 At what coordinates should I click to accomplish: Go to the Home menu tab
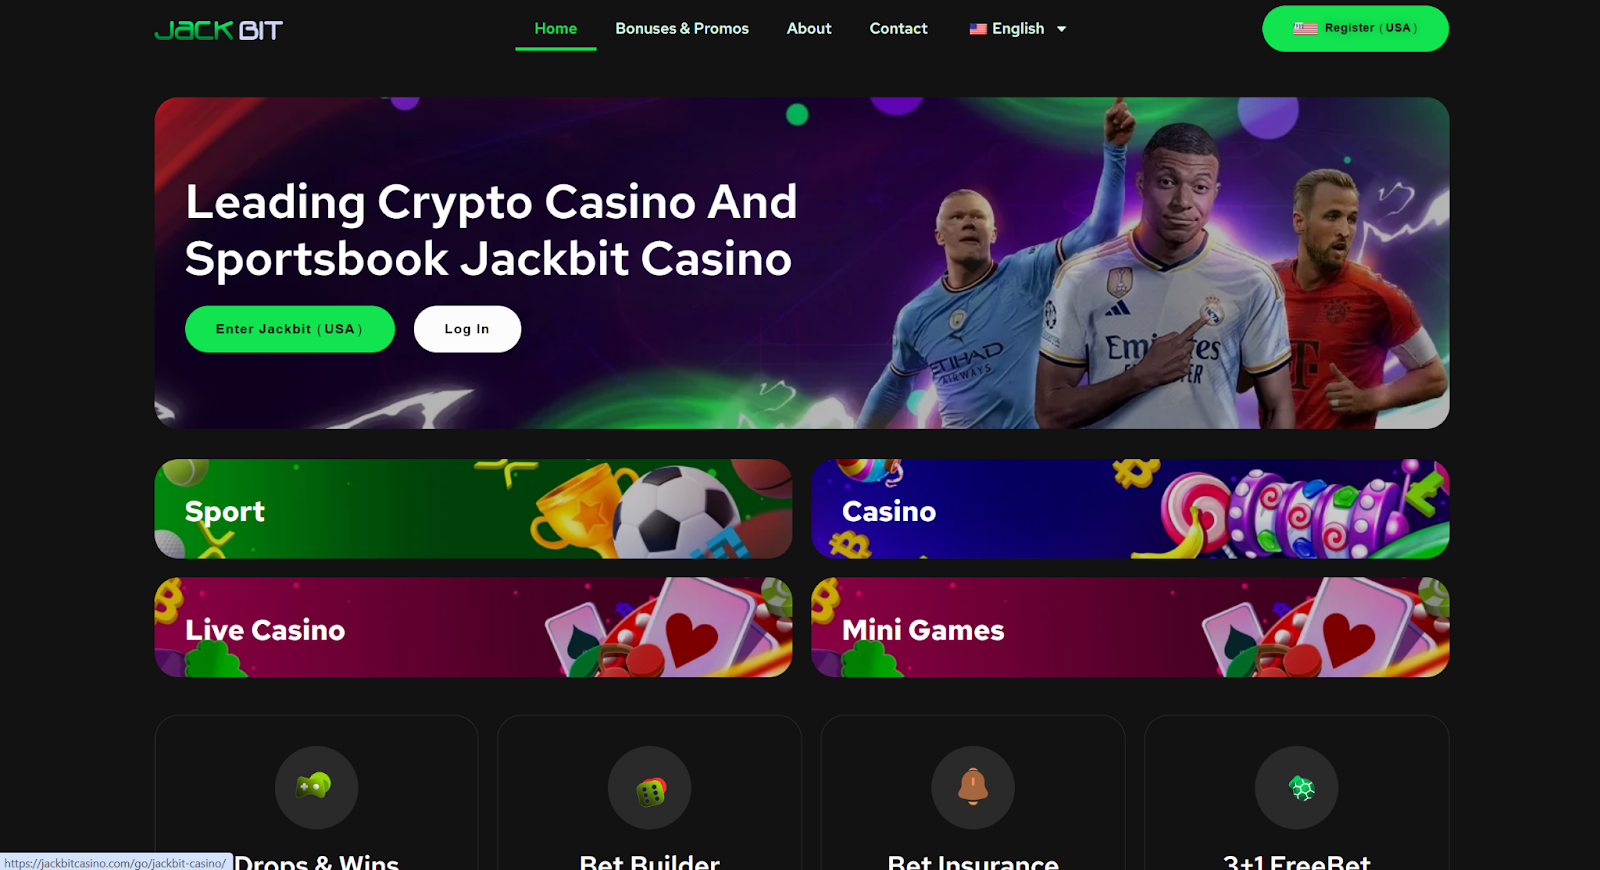pos(556,29)
